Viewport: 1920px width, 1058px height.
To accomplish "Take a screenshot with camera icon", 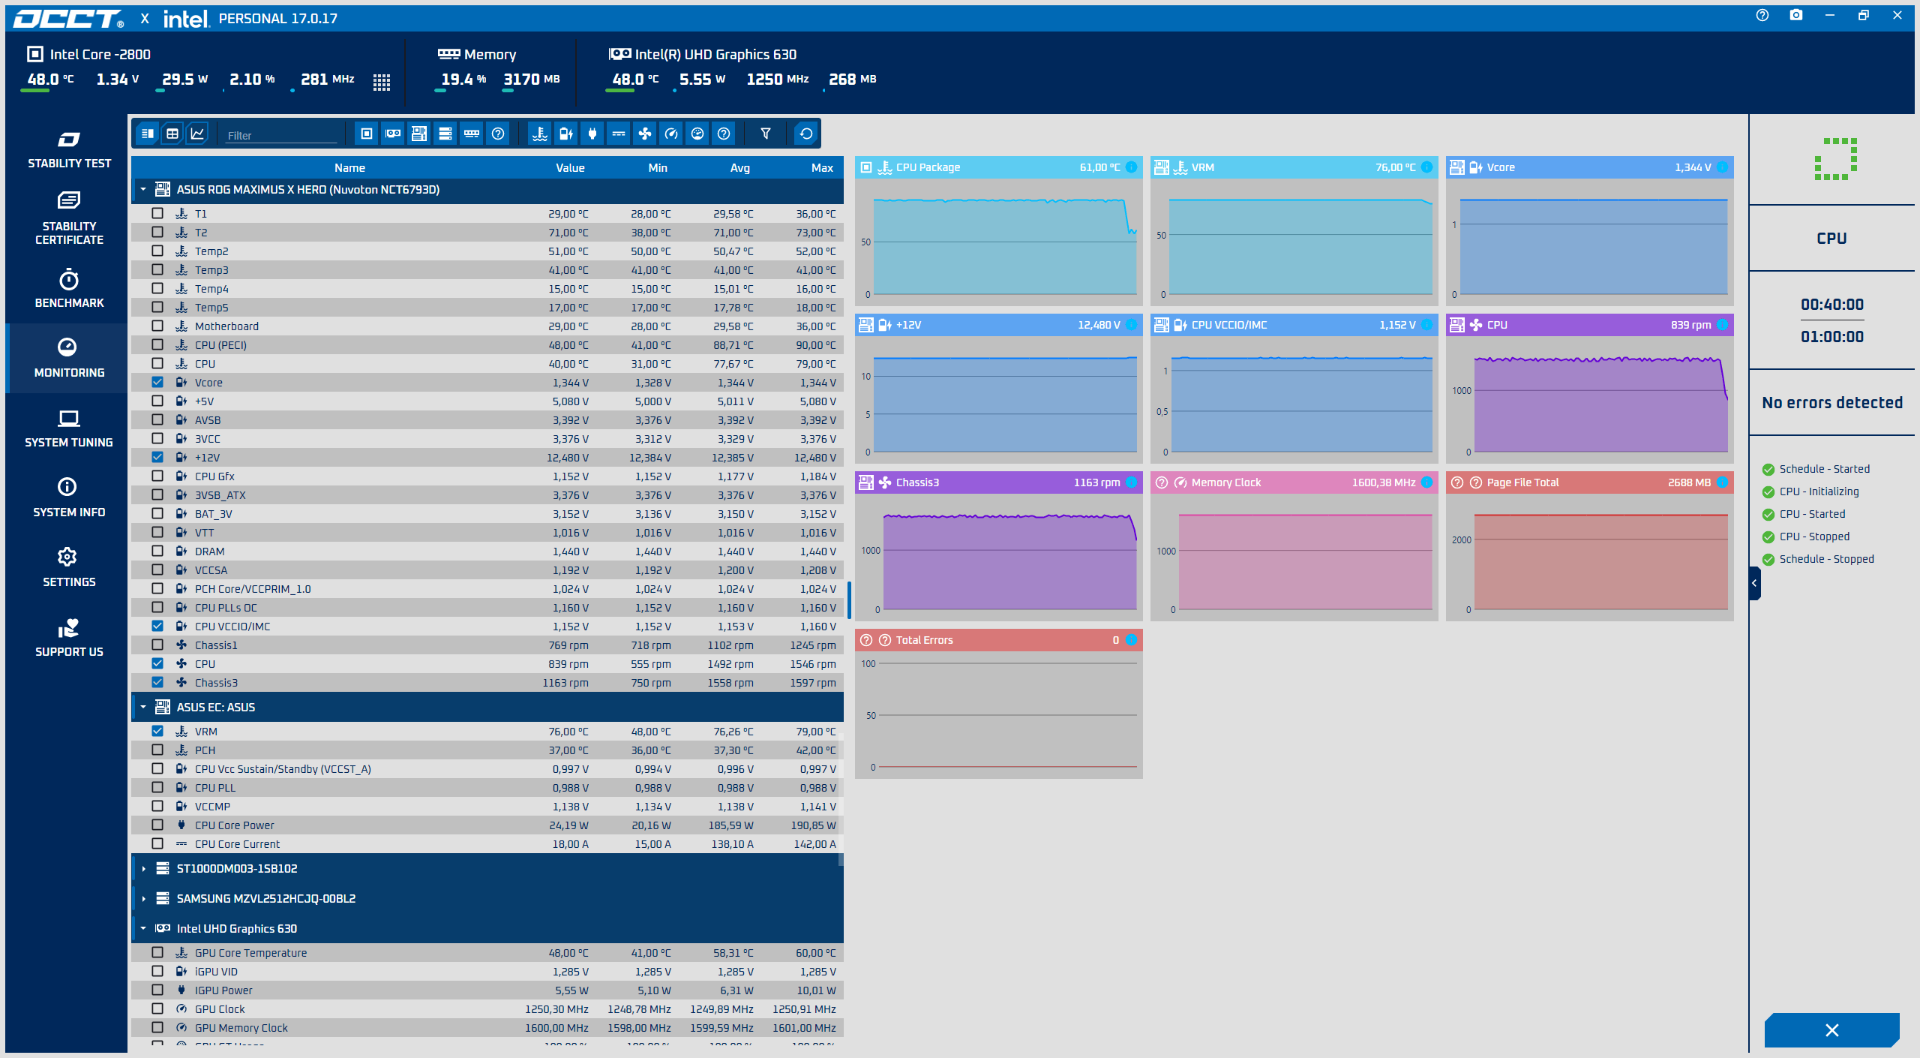I will [1796, 15].
